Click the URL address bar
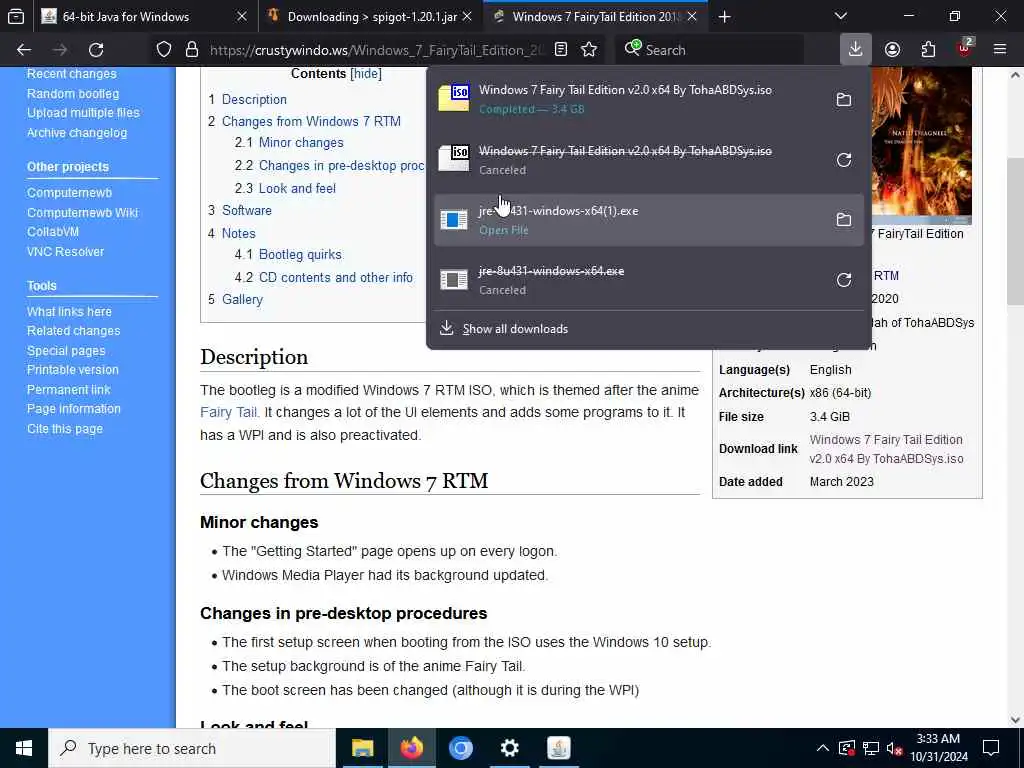1024x768 pixels. pyautogui.click(x=377, y=50)
